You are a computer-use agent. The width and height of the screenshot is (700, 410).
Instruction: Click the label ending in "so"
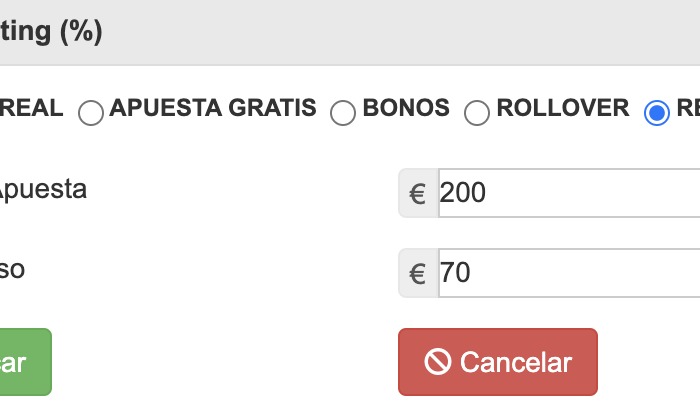pos(12,270)
